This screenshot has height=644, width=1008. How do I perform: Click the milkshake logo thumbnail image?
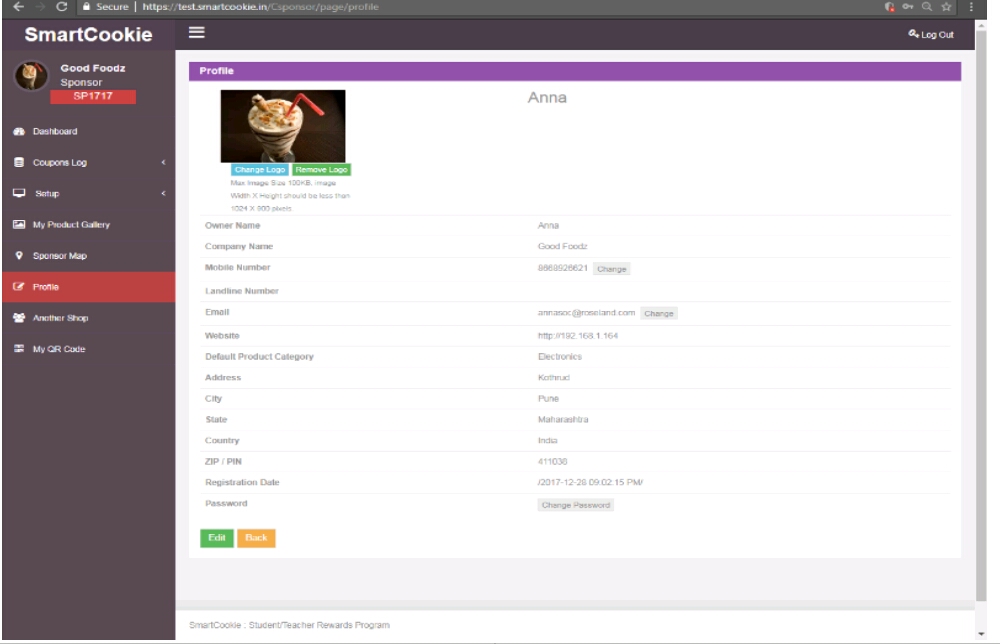click(282, 125)
